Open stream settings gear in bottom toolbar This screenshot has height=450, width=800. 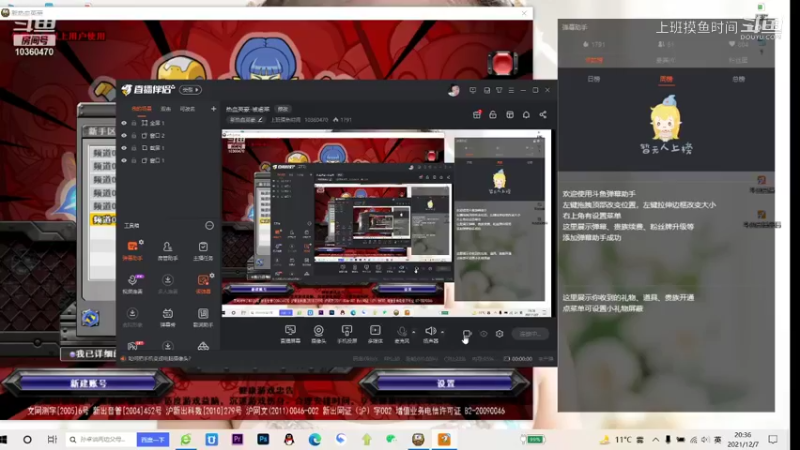(x=499, y=334)
